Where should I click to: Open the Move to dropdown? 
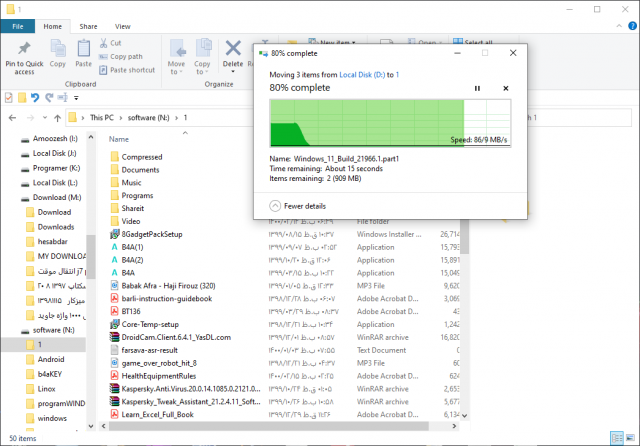click(177, 65)
